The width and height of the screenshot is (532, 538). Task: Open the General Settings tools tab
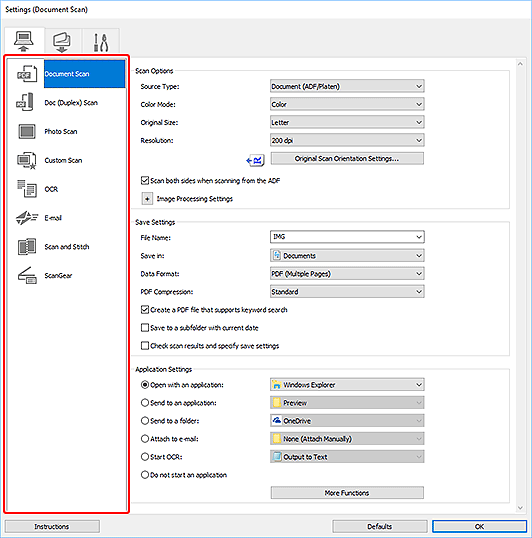[x=101, y=42]
